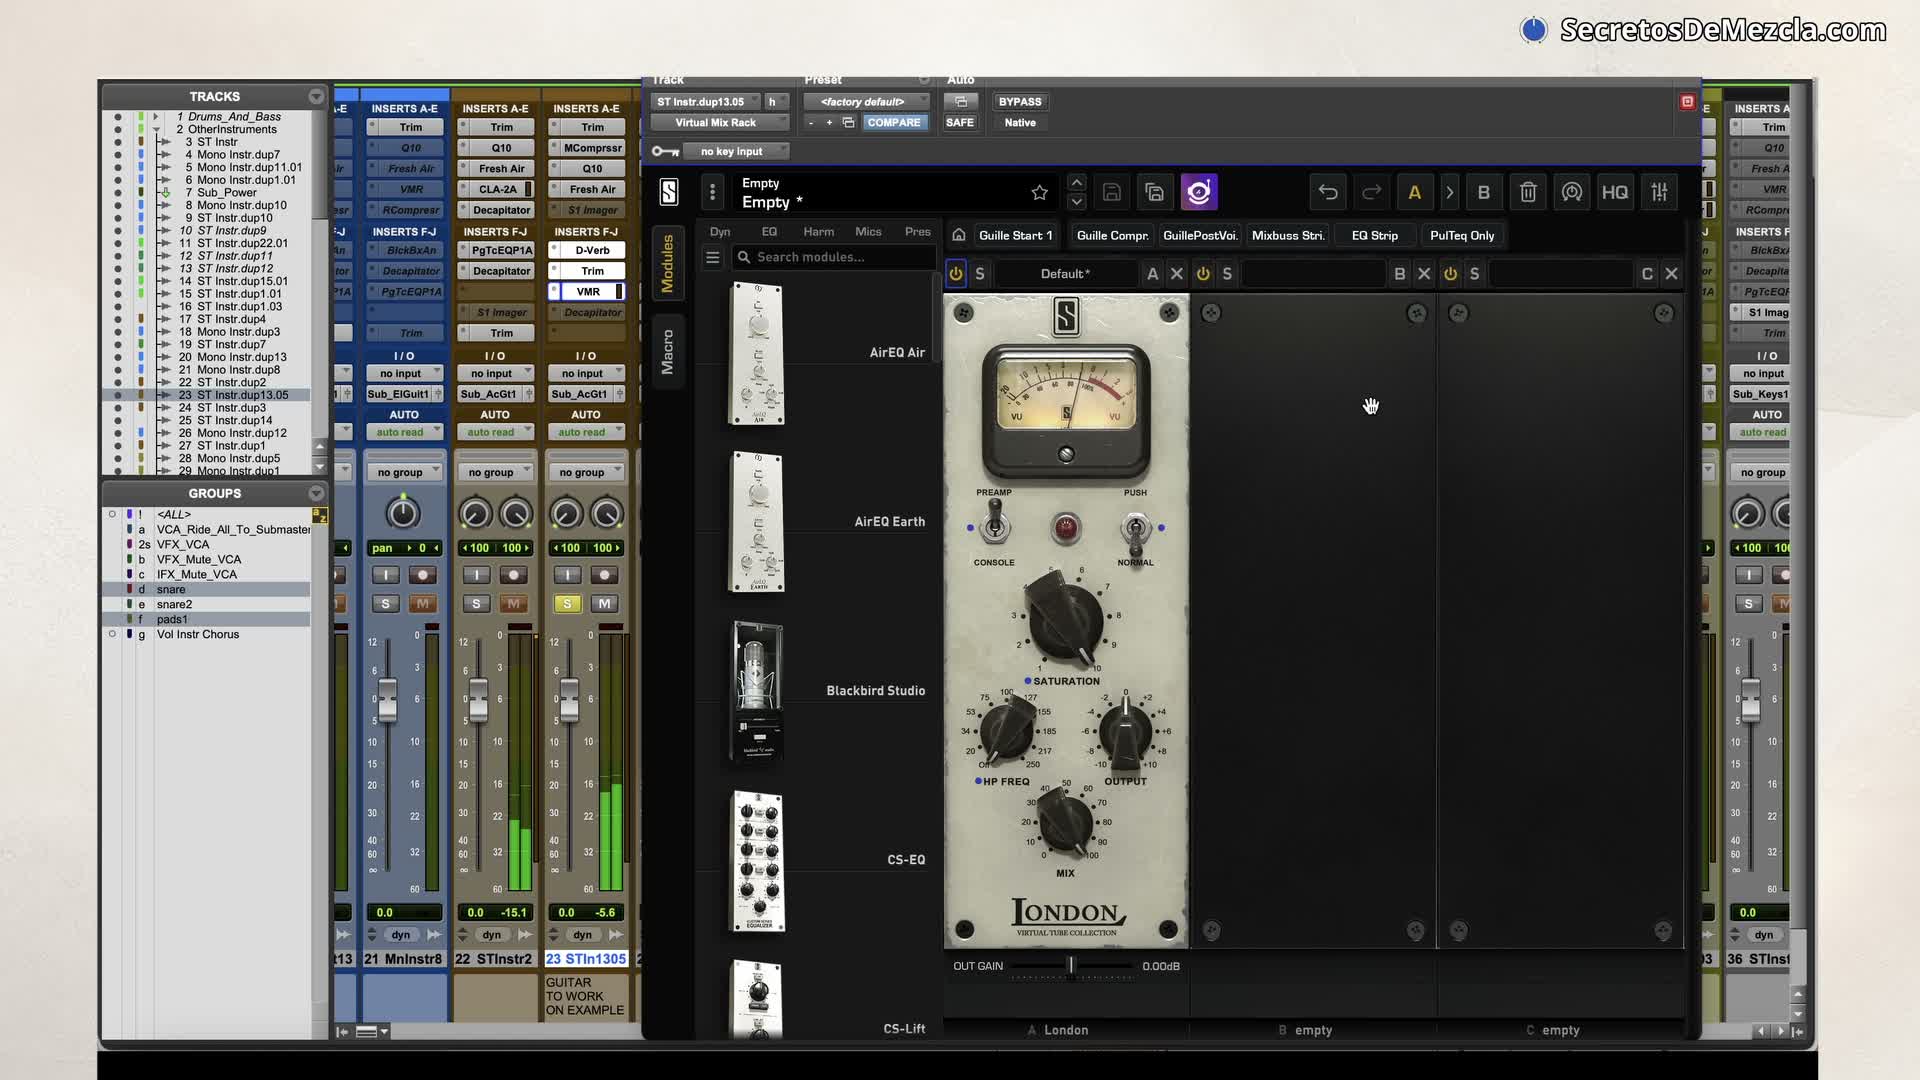Open the mixer settings sliders icon
Viewport: 1920px width, 1080px height.
1659,192
